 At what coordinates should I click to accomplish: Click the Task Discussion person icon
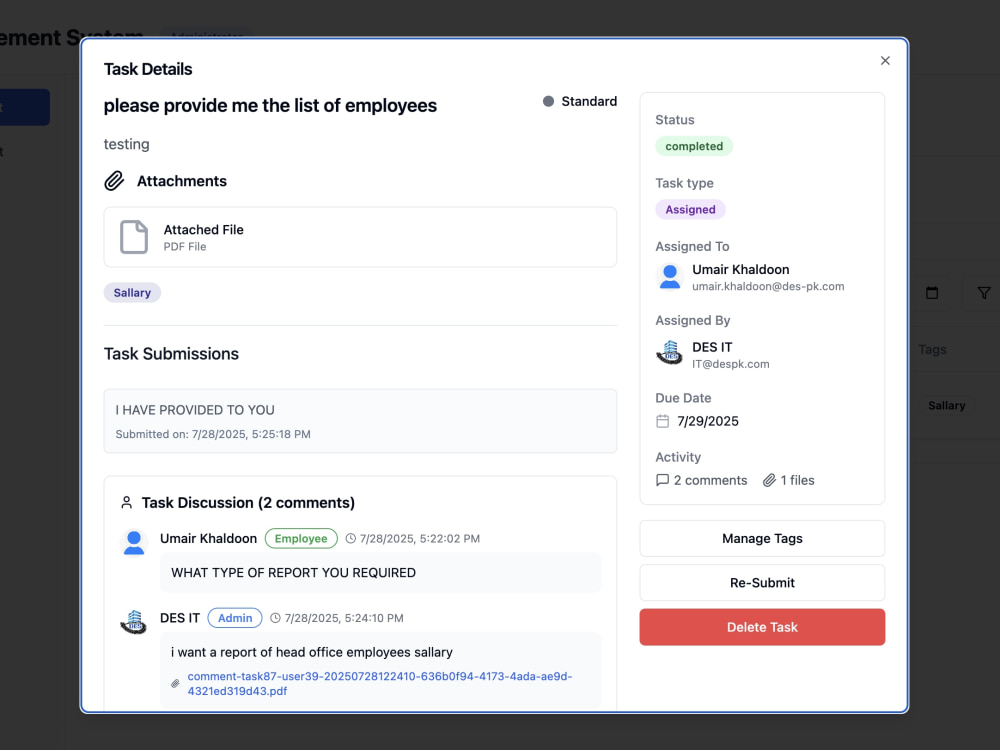126,503
